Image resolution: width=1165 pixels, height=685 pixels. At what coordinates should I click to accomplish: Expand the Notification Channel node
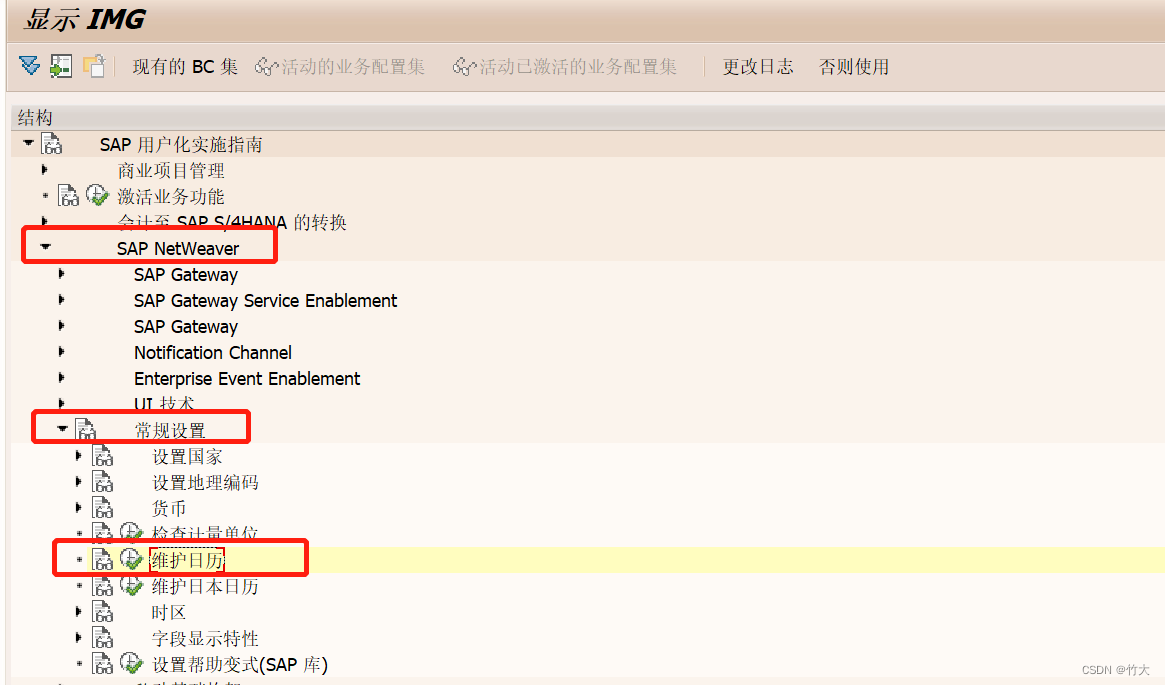pyautogui.click(x=62, y=351)
